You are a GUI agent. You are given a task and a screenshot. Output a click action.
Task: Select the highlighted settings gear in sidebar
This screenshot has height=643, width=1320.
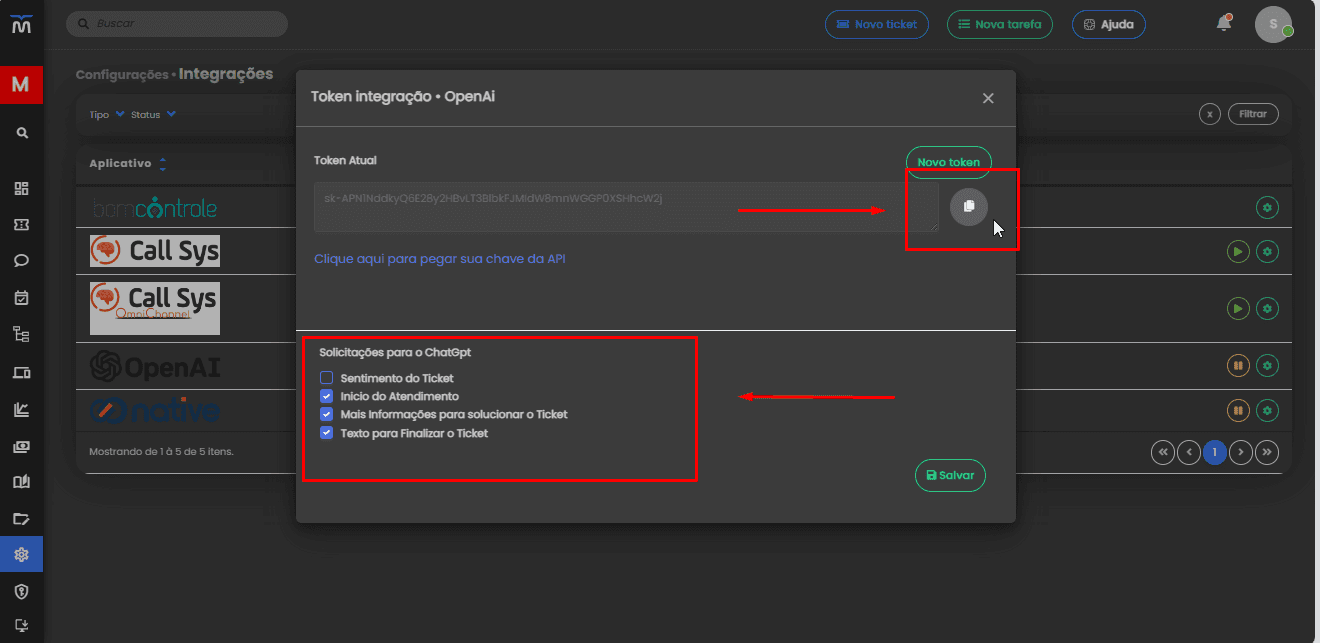coord(22,554)
